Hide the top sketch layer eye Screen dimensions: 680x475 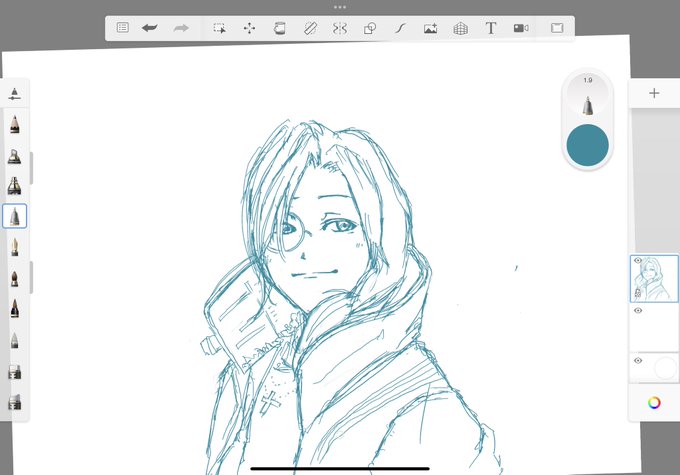638,261
